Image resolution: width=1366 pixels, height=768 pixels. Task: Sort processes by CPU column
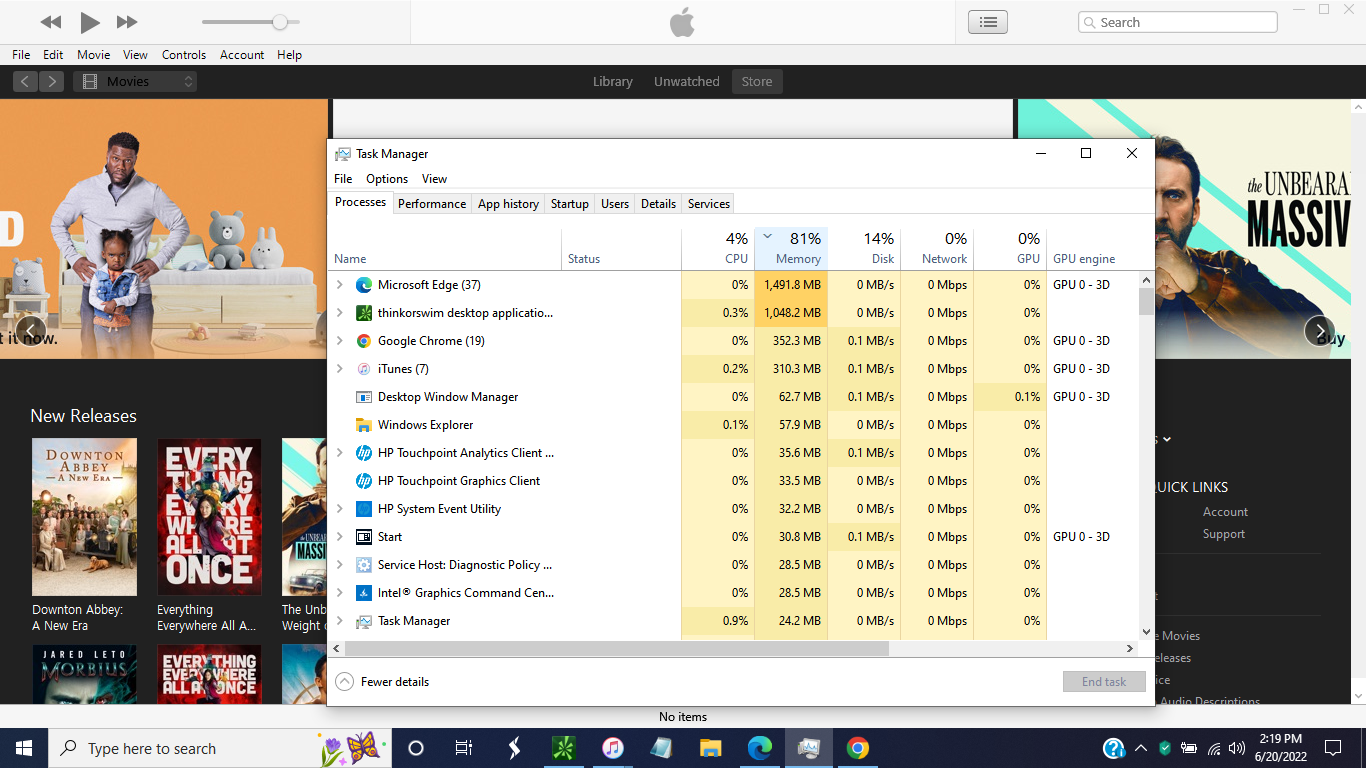(x=718, y=249)
